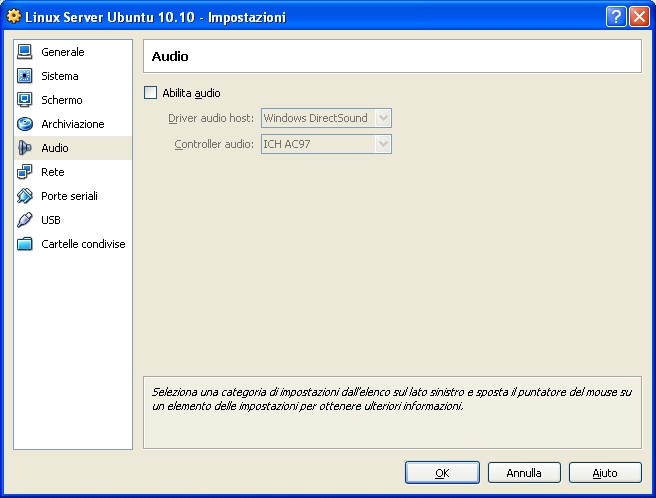Open the Driver audio host dropdown
This screenshot has width=656, height=498.
[325, 118]
